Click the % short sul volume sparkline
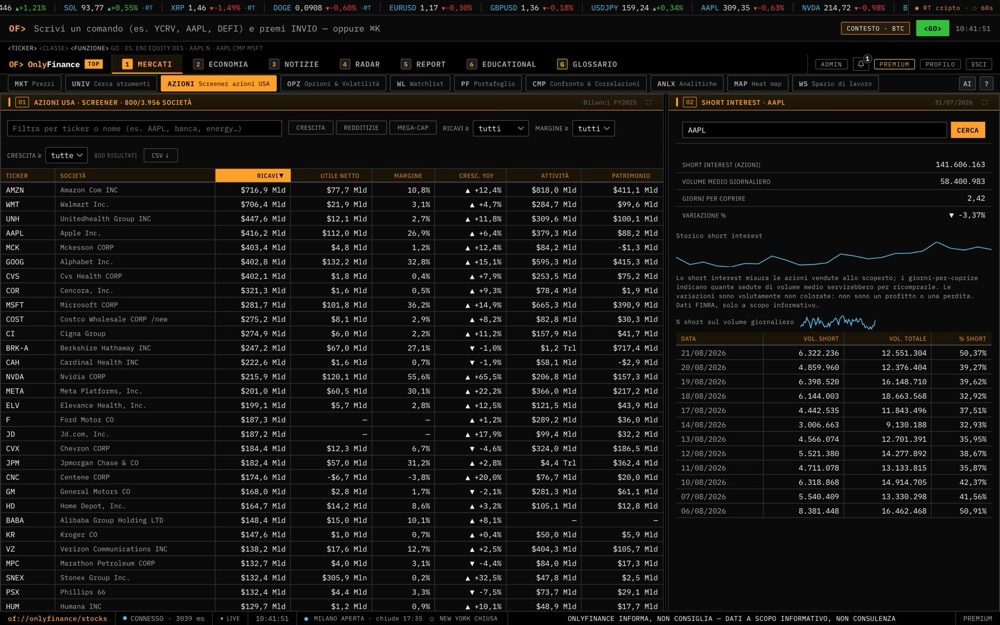The height and width of the screenshot is (625, 1000). click(x=838, y=322)
